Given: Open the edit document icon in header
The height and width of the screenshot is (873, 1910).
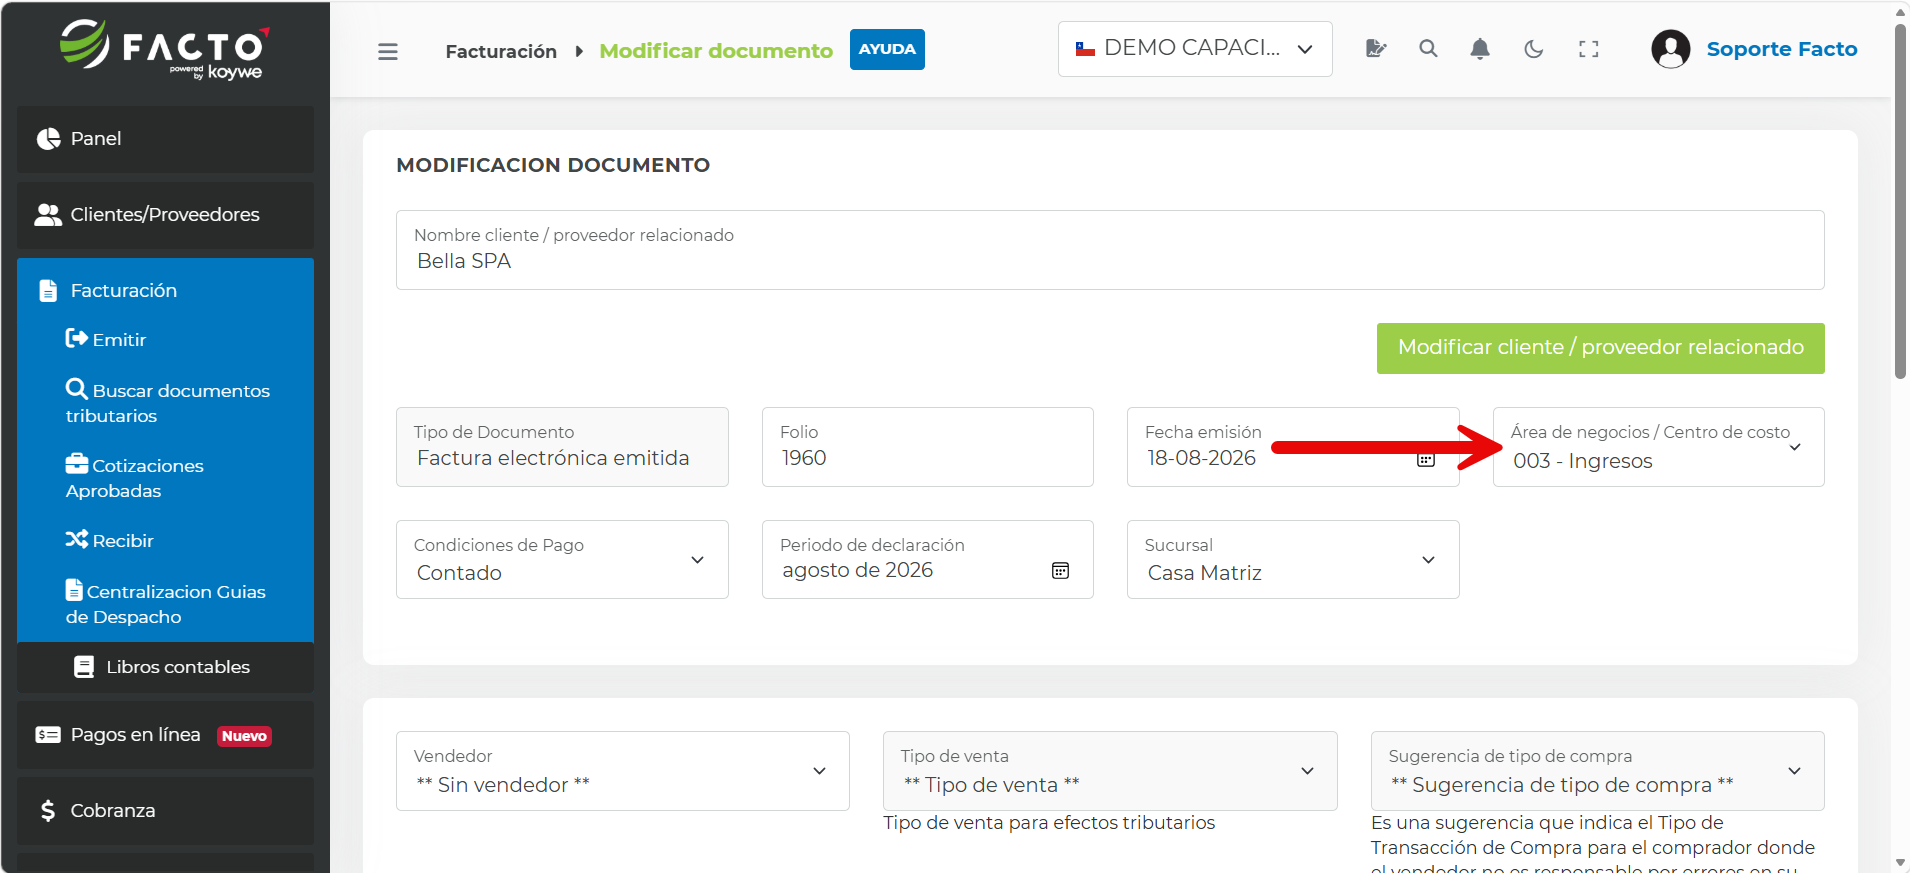Looking at the screenshot, I should point(1376,48).
